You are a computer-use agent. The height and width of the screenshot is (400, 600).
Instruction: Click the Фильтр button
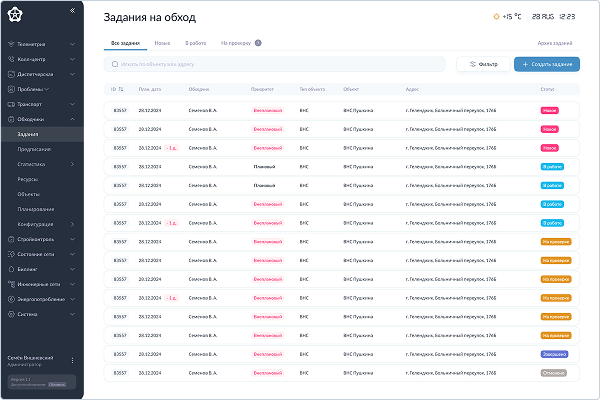click(483, 64)
